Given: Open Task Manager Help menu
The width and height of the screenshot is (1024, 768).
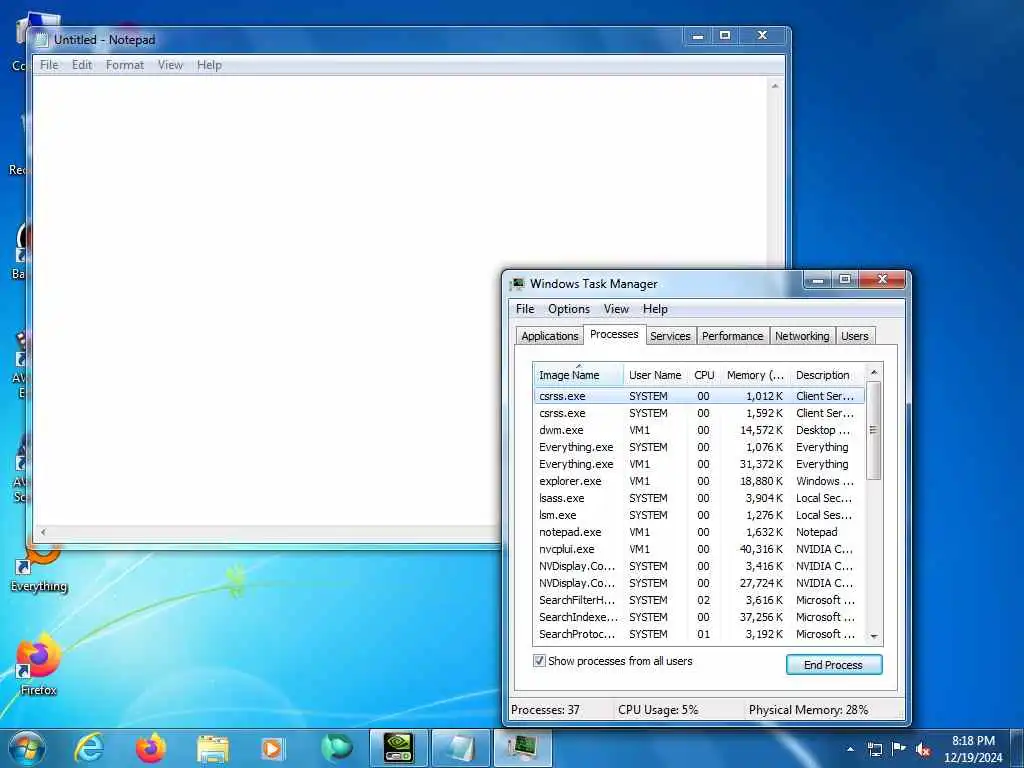Looking at the screenshot, I should 655,309.
